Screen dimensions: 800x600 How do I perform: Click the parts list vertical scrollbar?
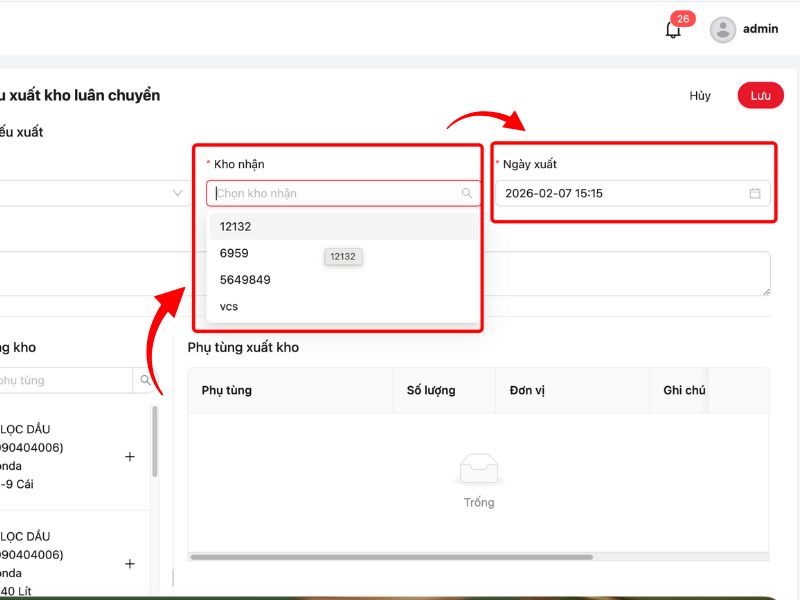pyautogui.click(x=154, y=441)
